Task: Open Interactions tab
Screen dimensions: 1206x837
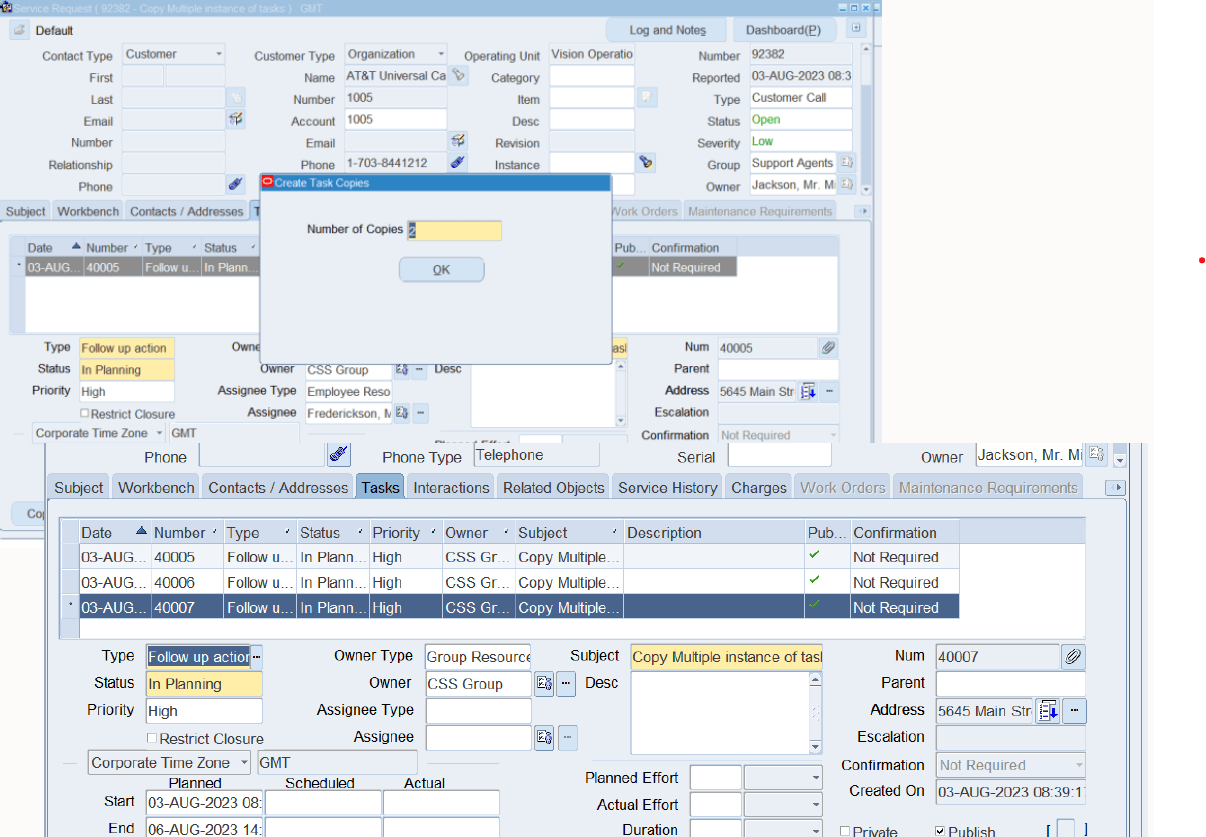Action: click(451, 487)
